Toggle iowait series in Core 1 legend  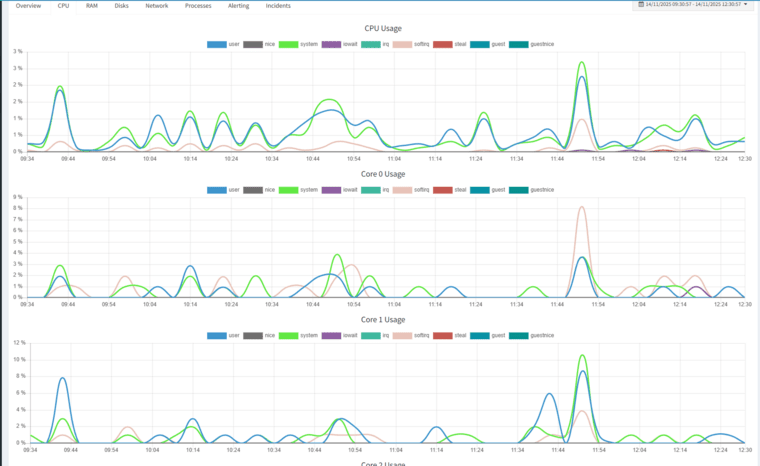click(x=339, y=336)
